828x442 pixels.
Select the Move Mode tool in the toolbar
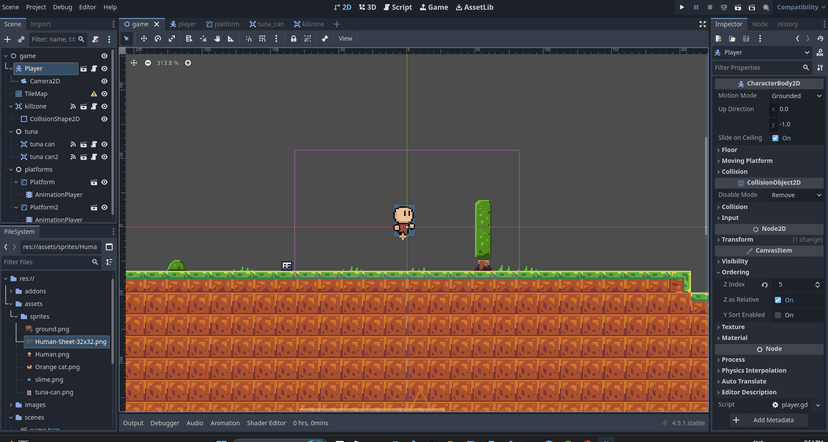pos(143,38)
